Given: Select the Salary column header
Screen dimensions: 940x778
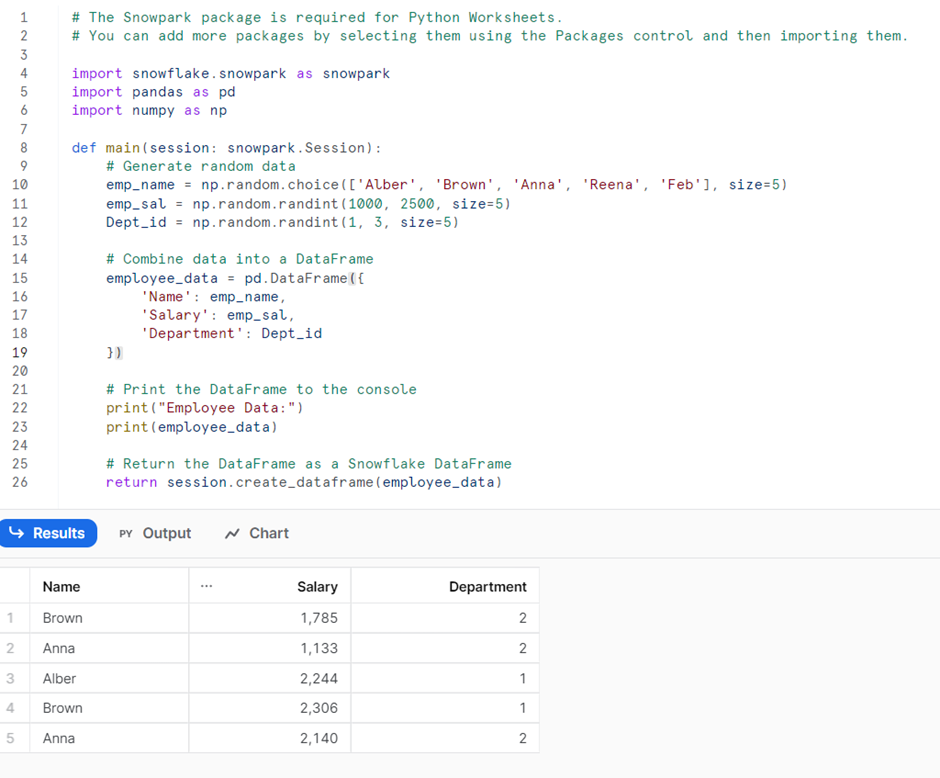Looking at the screenshot, I should pos(270,586).
